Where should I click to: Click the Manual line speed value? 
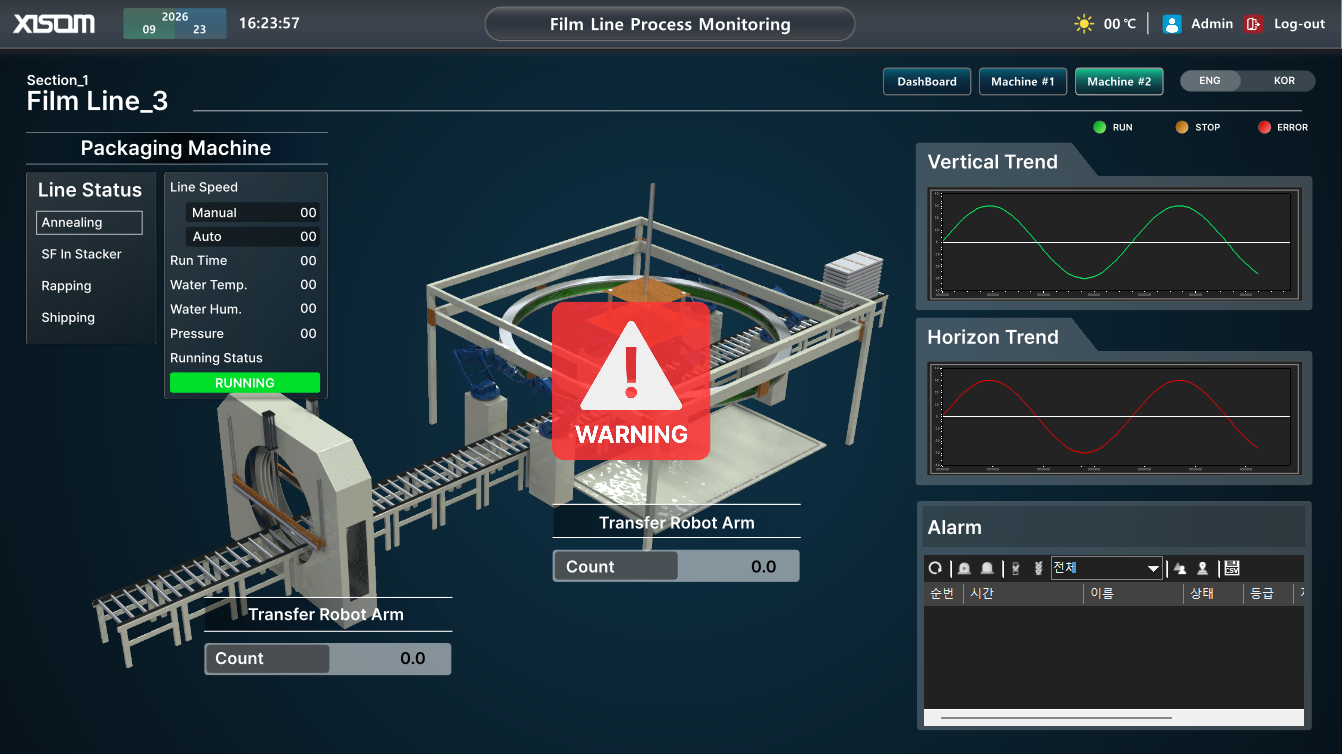(x=308, y=212)
